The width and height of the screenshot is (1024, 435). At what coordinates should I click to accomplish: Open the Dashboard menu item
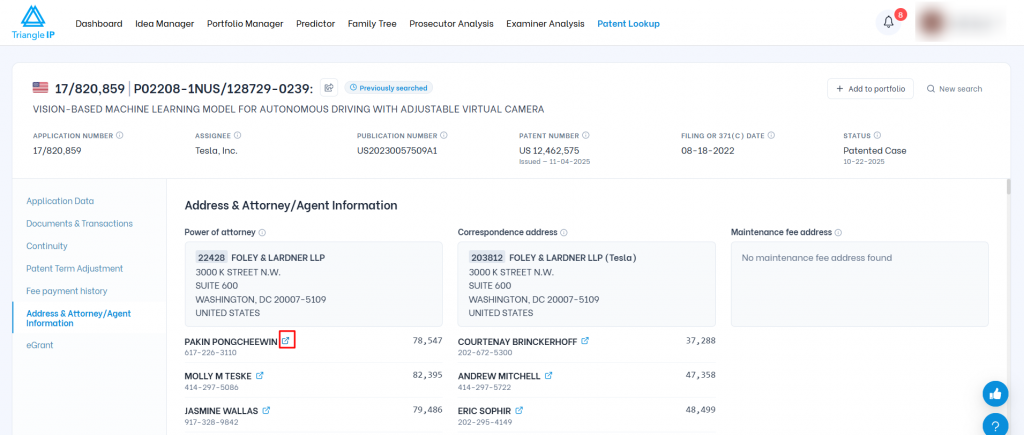pos(99,24)
